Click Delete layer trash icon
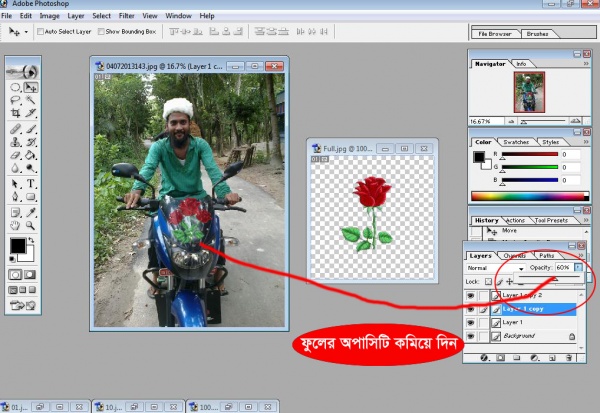The width and height of the screenshot is (600, 413). (x=569, y=358)
